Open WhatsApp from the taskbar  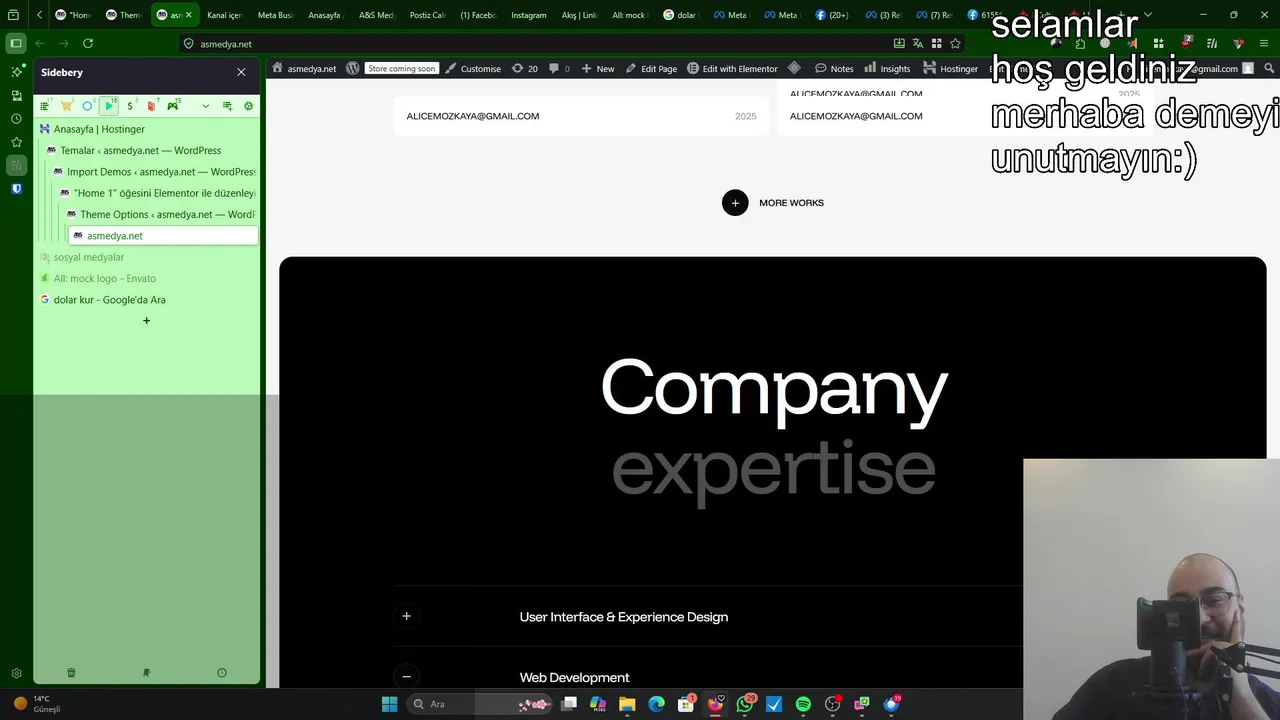745,704
